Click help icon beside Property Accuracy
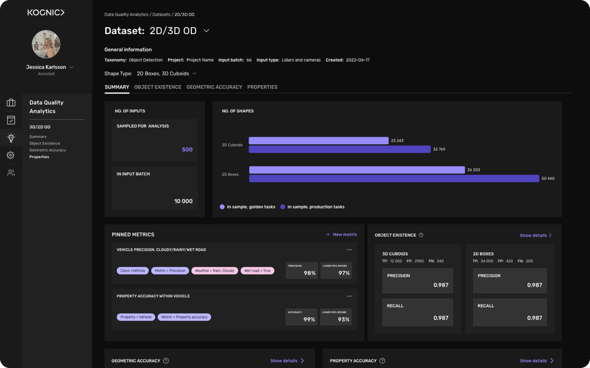 (x=382, y=360)
